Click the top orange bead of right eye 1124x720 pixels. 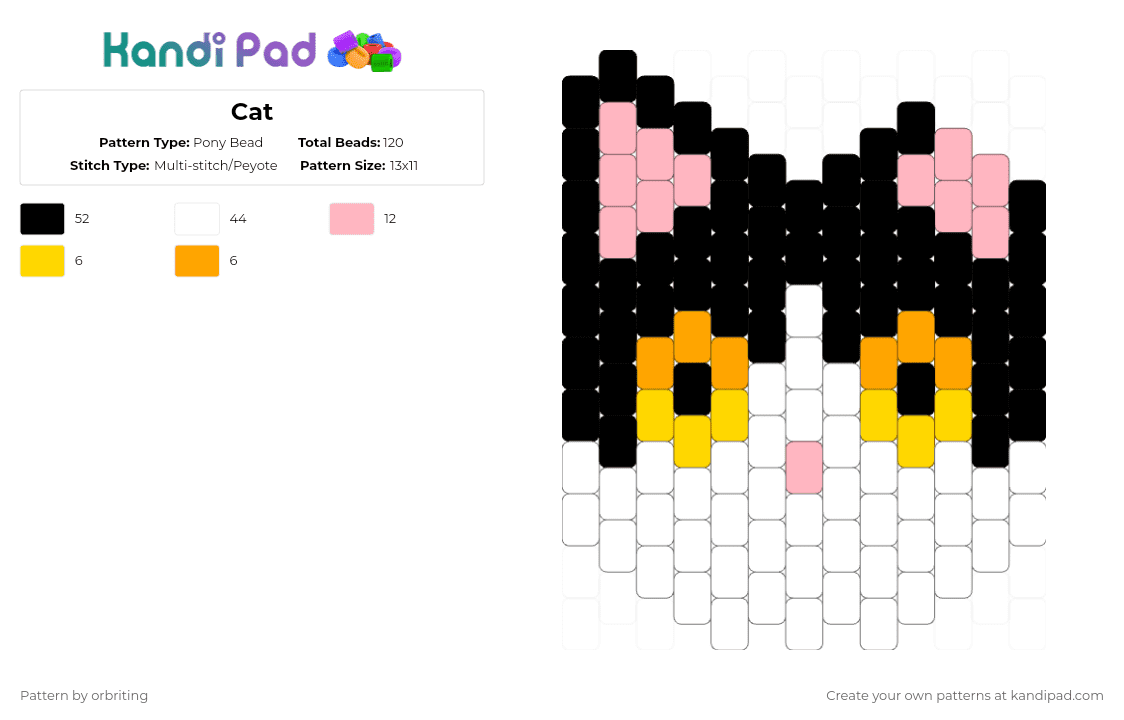pyautogui.click(x=916, y=337)
